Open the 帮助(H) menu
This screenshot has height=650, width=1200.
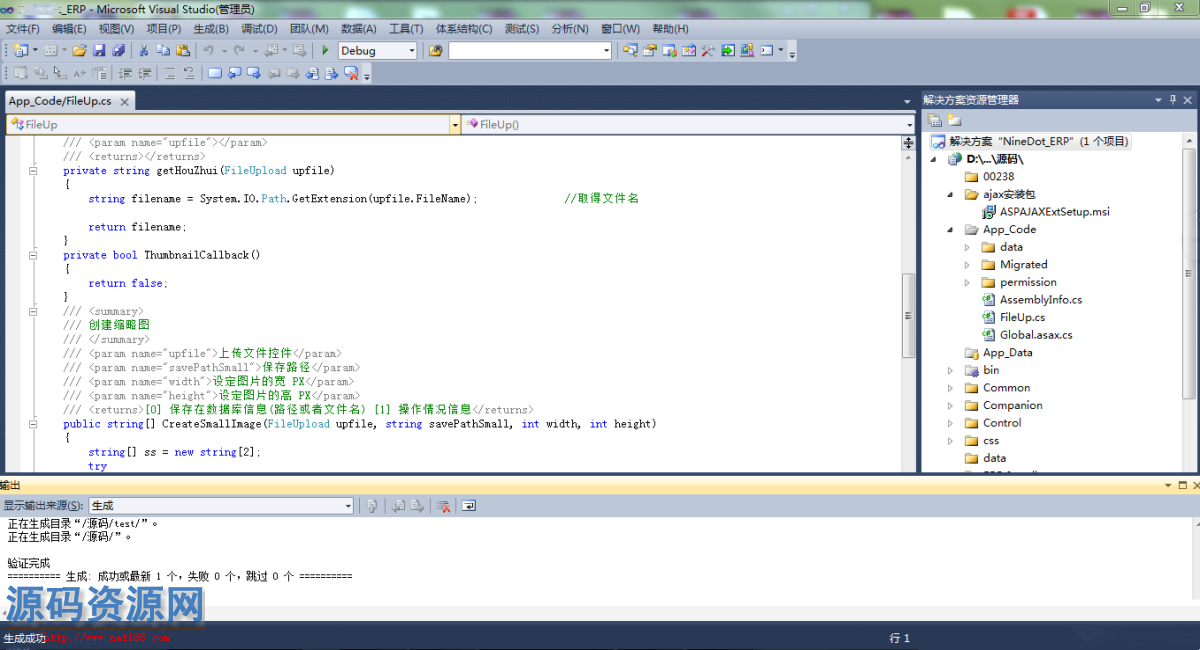click(670, 29)
